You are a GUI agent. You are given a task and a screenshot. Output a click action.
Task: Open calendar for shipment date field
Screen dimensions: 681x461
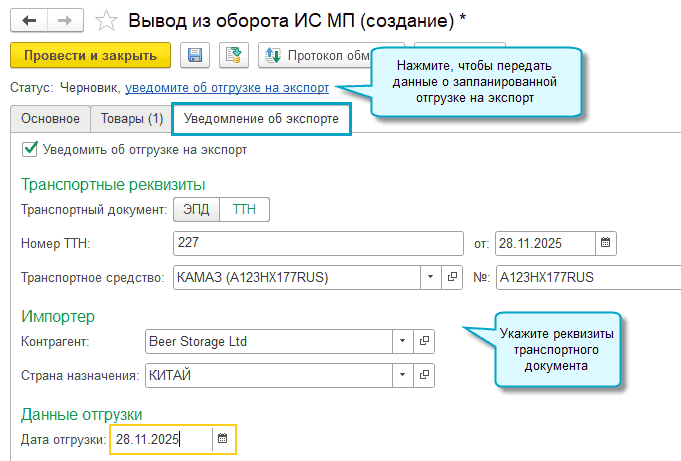(223, 439)
